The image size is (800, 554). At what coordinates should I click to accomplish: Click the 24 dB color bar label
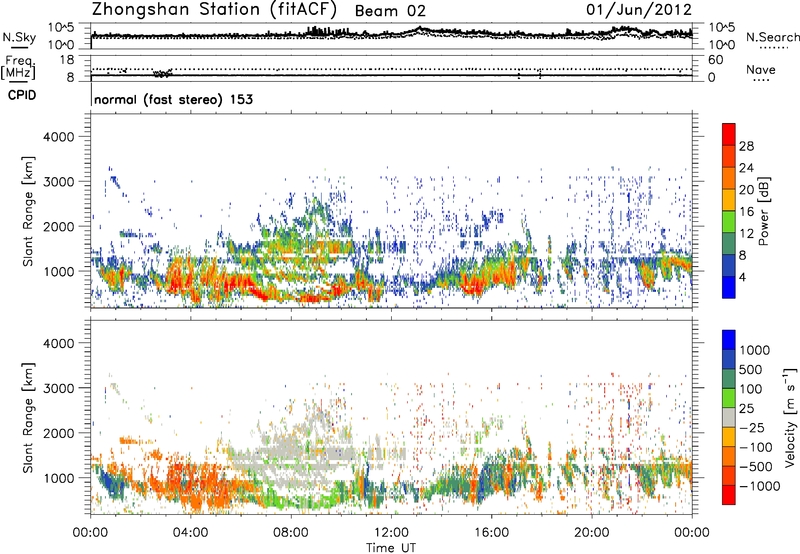(746, 168)
